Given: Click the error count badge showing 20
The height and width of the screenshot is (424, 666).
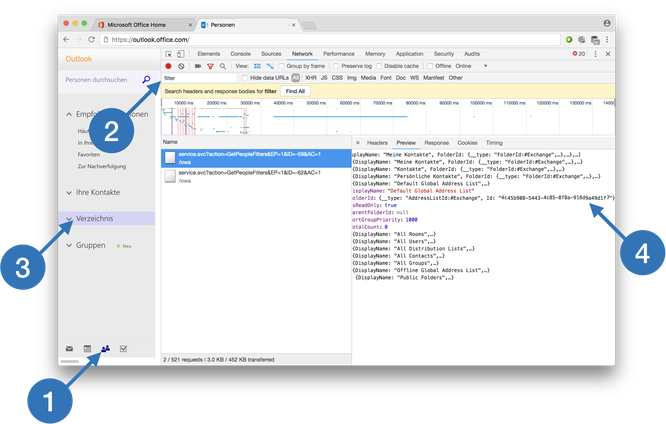Looking at the screenshot, I should click(x=579, y=54).
